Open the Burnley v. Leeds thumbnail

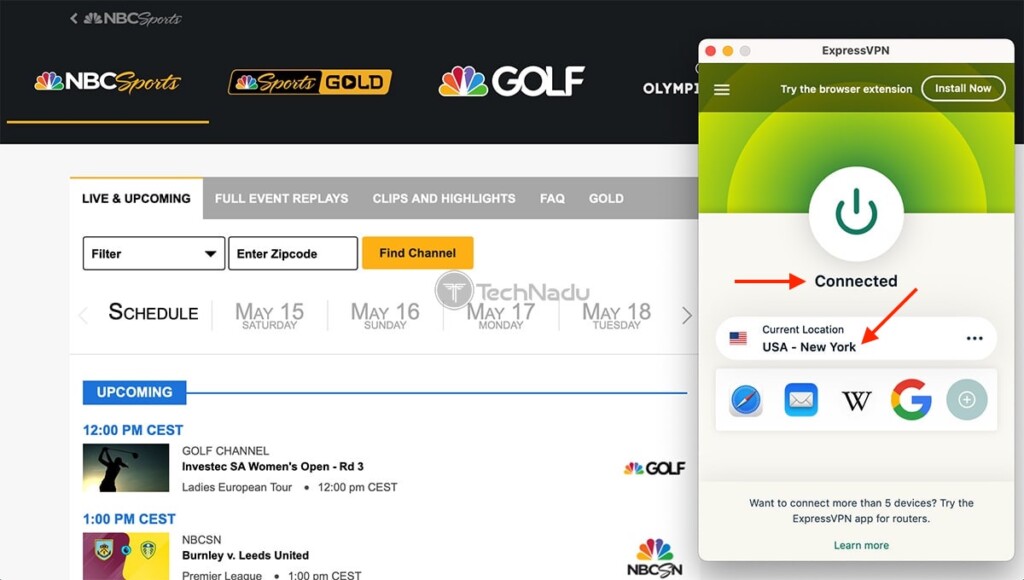pos(126,556)
